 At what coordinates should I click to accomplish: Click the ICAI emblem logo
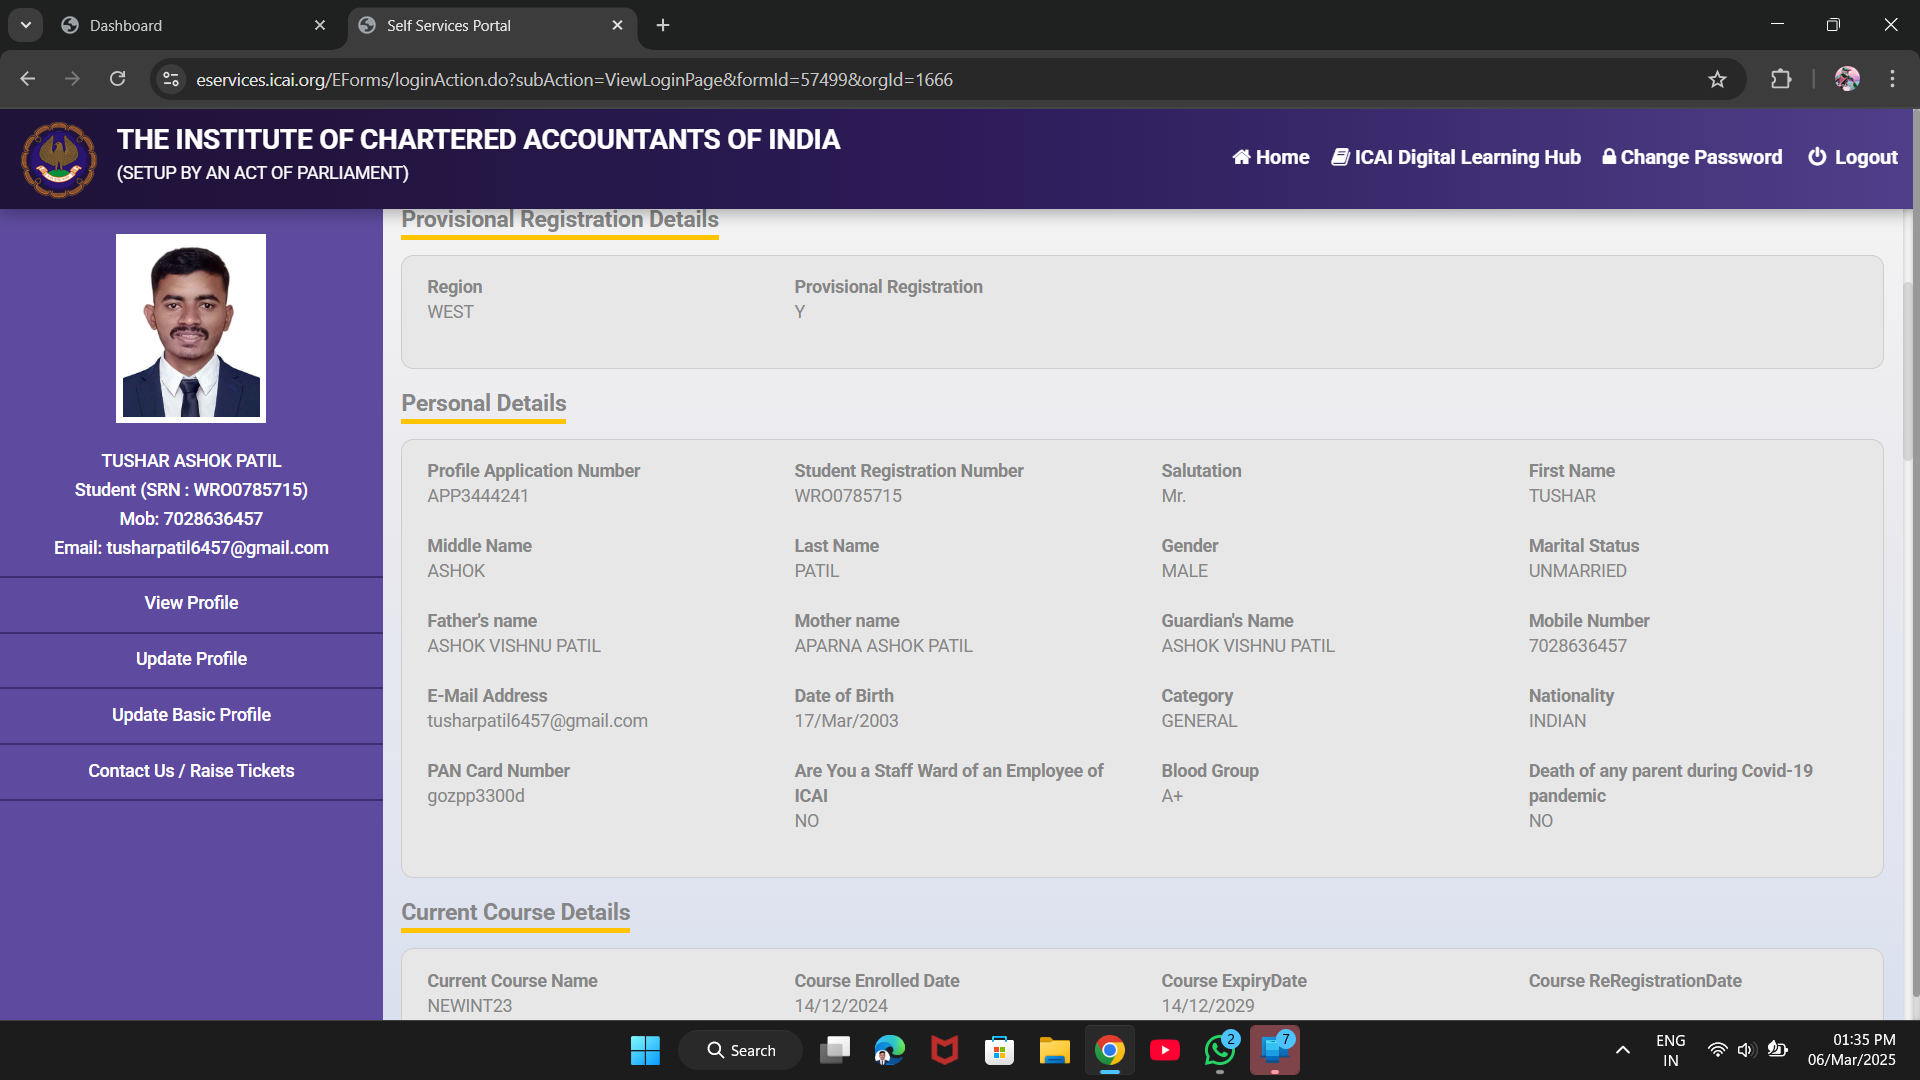(x=59, y=159)
